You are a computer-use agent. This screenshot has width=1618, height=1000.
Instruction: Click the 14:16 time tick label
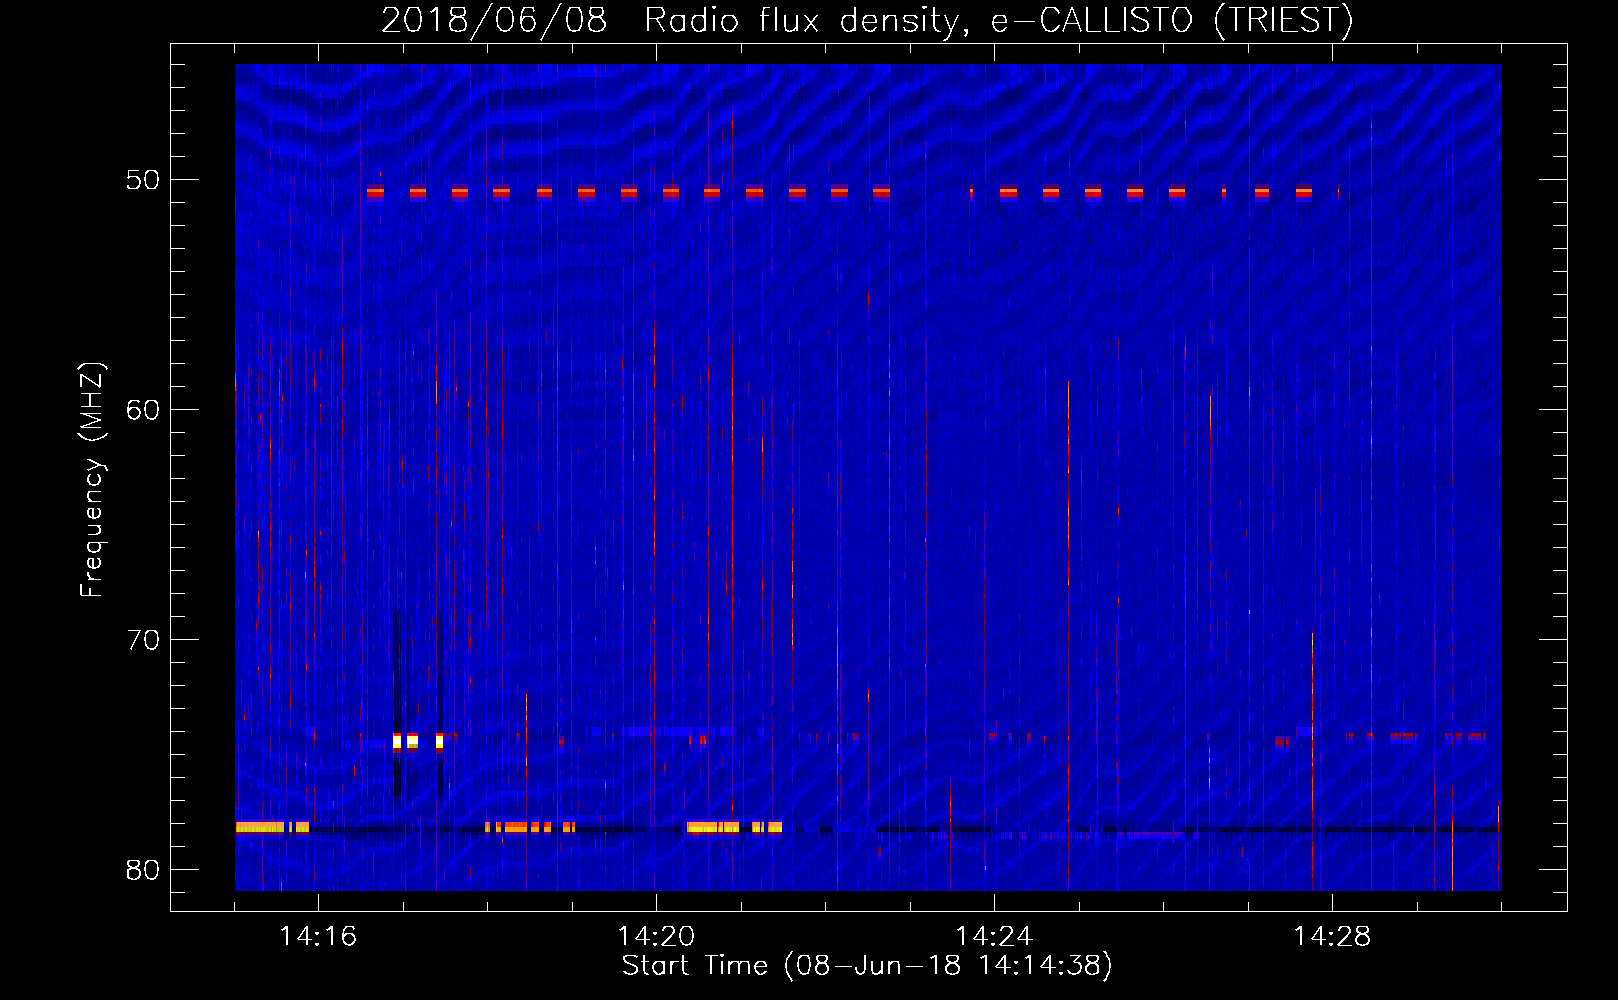pyautogui.click(x=318, y=936)
